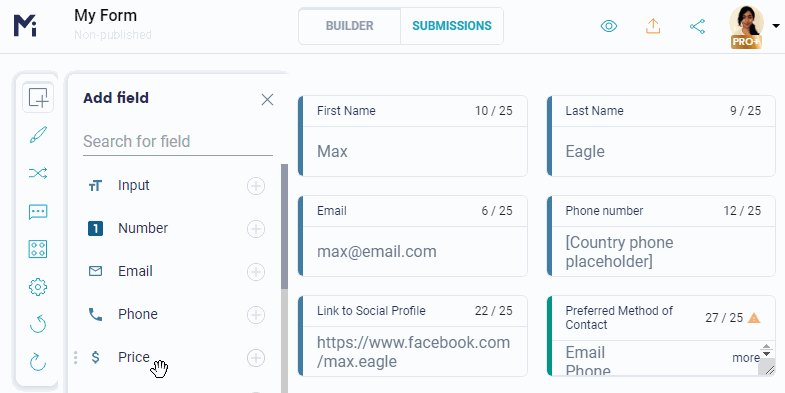Add the Price field with plus button
The width and height of the screenshot is (785, 393).
point(256,357)
